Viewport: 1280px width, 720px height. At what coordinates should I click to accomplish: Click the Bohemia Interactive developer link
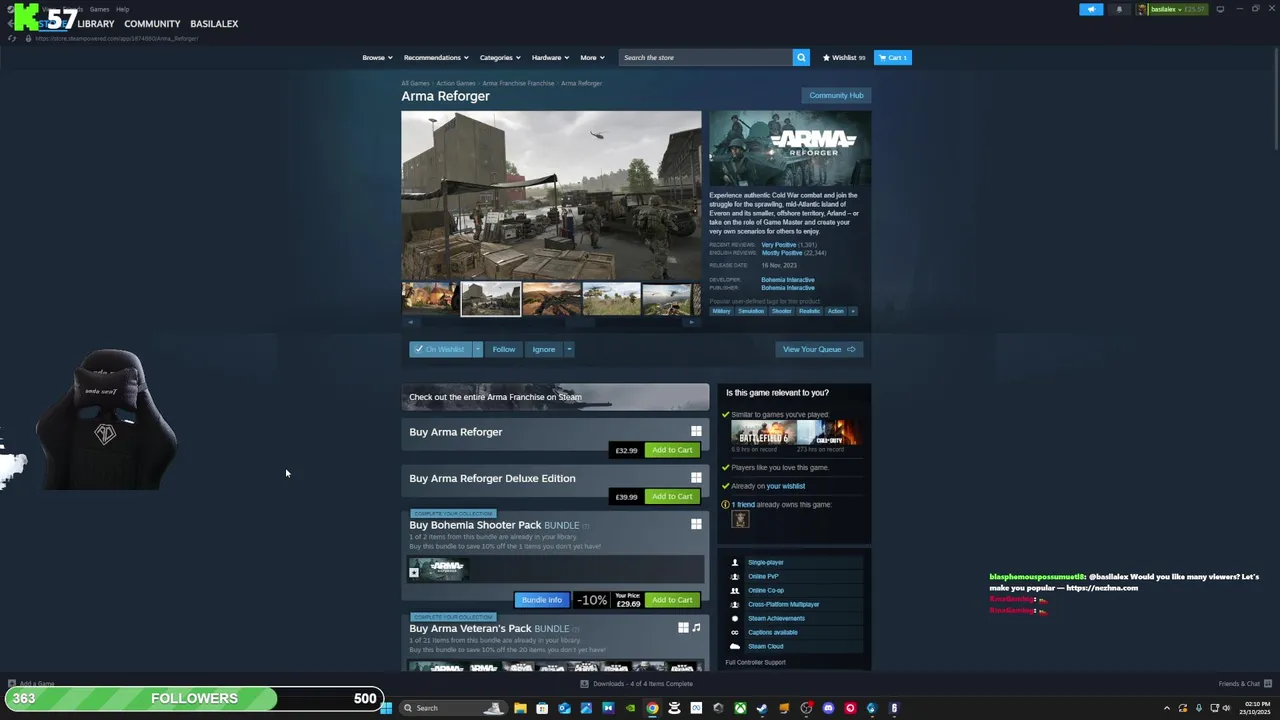pyautogui.click(x=788, y=280)
